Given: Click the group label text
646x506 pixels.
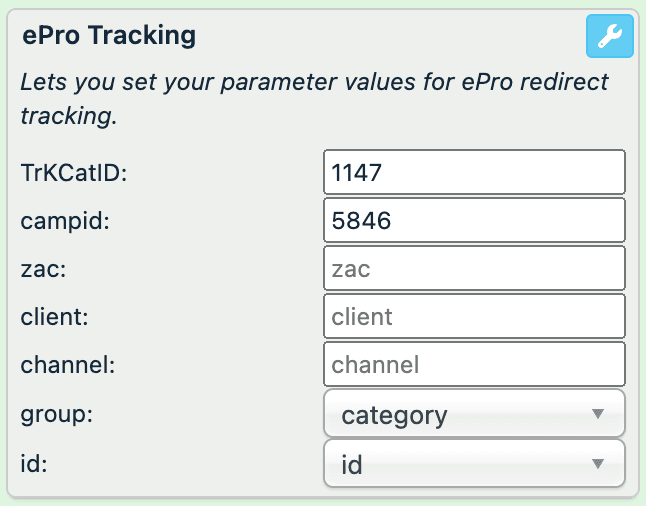Looking at the screenshot, I should [x=56, y=414].
